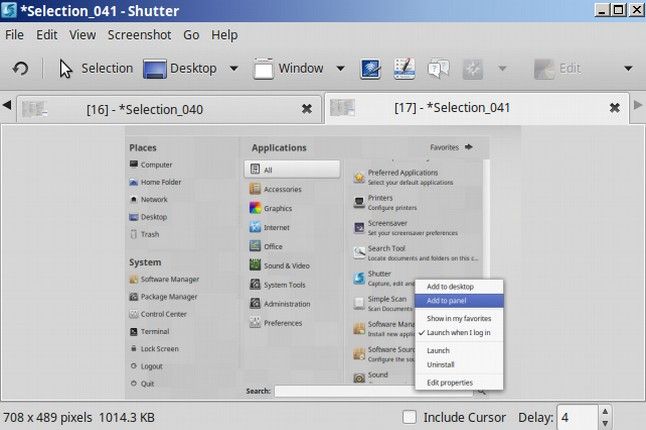The width and height of the screenshot is (646, 430).
Task: Click the Logout entry
Action: tap(146, 366)
